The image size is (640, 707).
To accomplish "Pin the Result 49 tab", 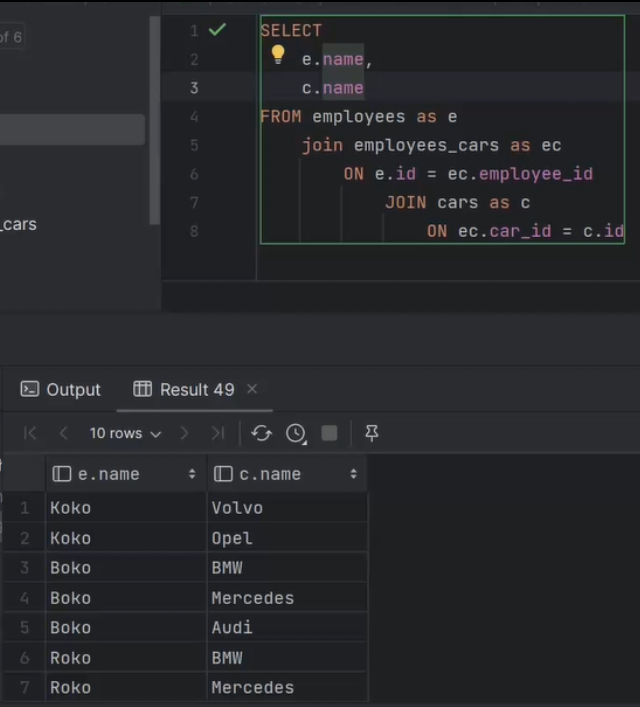I will pos(372,433).
